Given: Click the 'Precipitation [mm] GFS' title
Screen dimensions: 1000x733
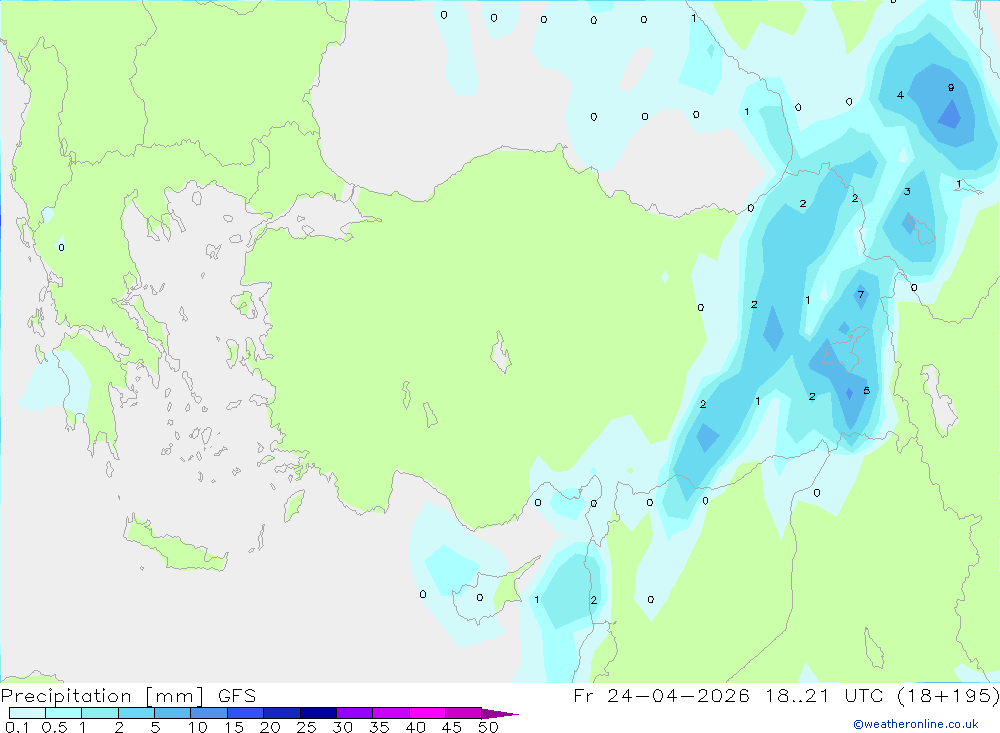Looking at the screenshot, I should coord(128,695).
